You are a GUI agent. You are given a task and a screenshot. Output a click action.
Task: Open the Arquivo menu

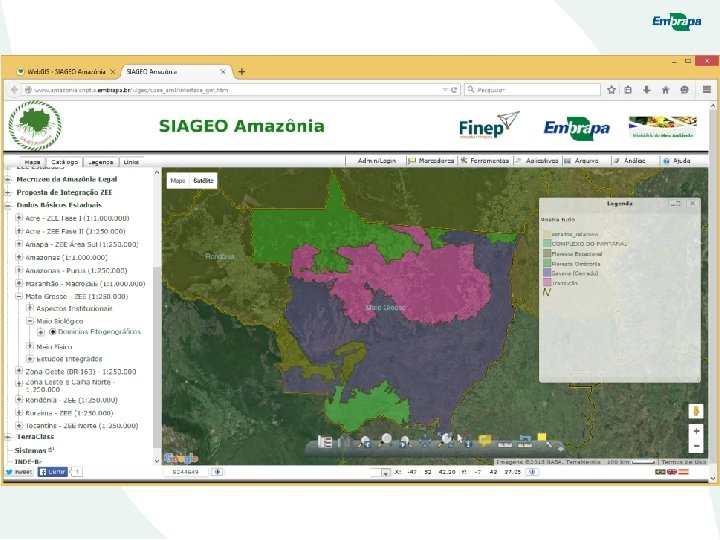[581, 161]
